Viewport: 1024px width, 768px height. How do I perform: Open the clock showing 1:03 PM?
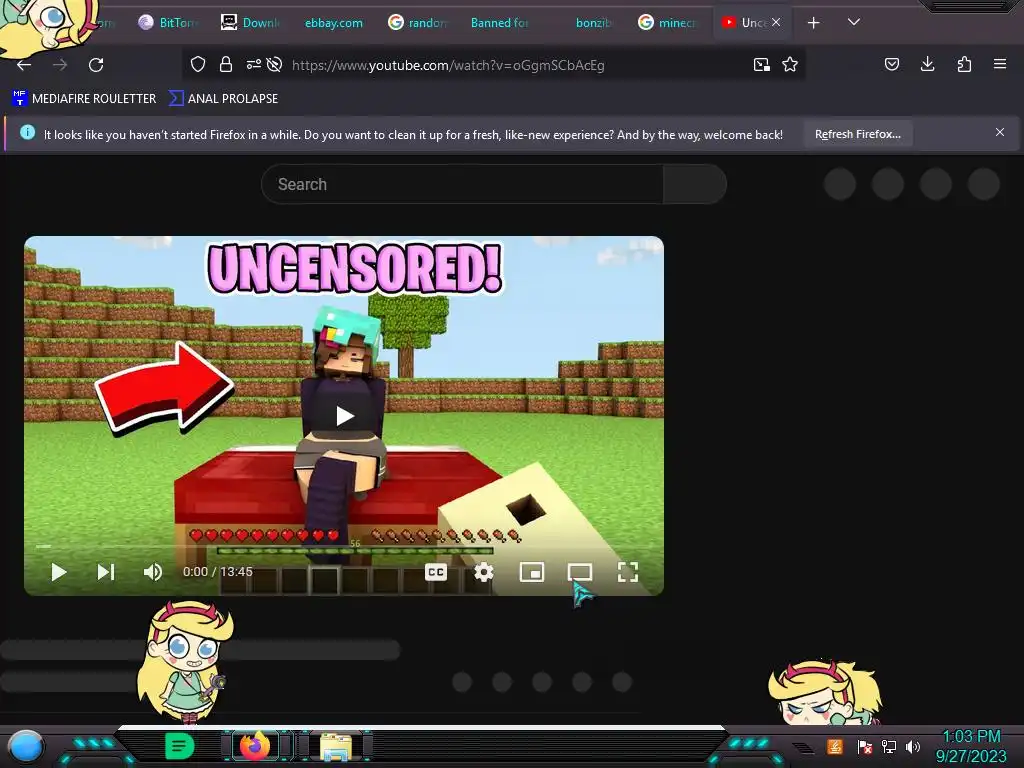[x=971, y=746]
